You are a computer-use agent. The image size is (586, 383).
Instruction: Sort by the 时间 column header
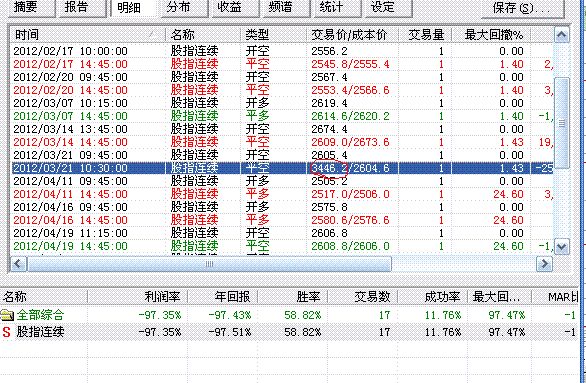click(87, 35)
